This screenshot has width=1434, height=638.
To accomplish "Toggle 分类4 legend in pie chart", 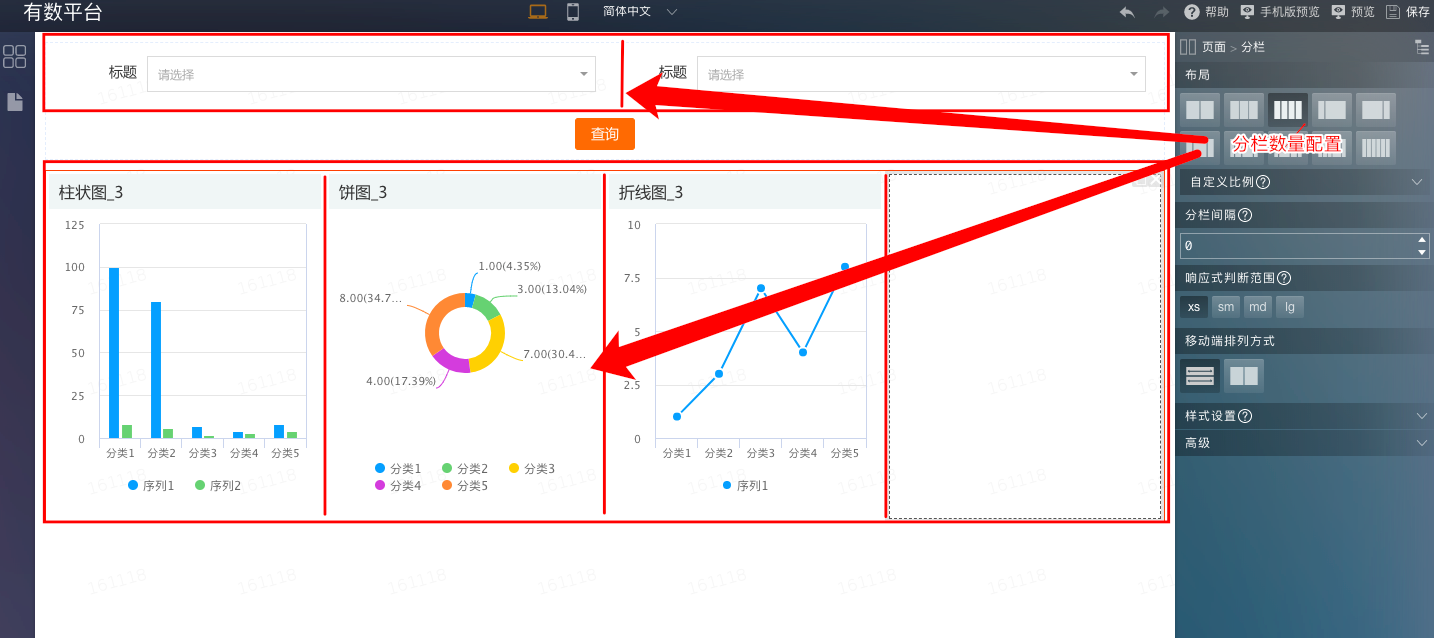I will click(398, 486).
